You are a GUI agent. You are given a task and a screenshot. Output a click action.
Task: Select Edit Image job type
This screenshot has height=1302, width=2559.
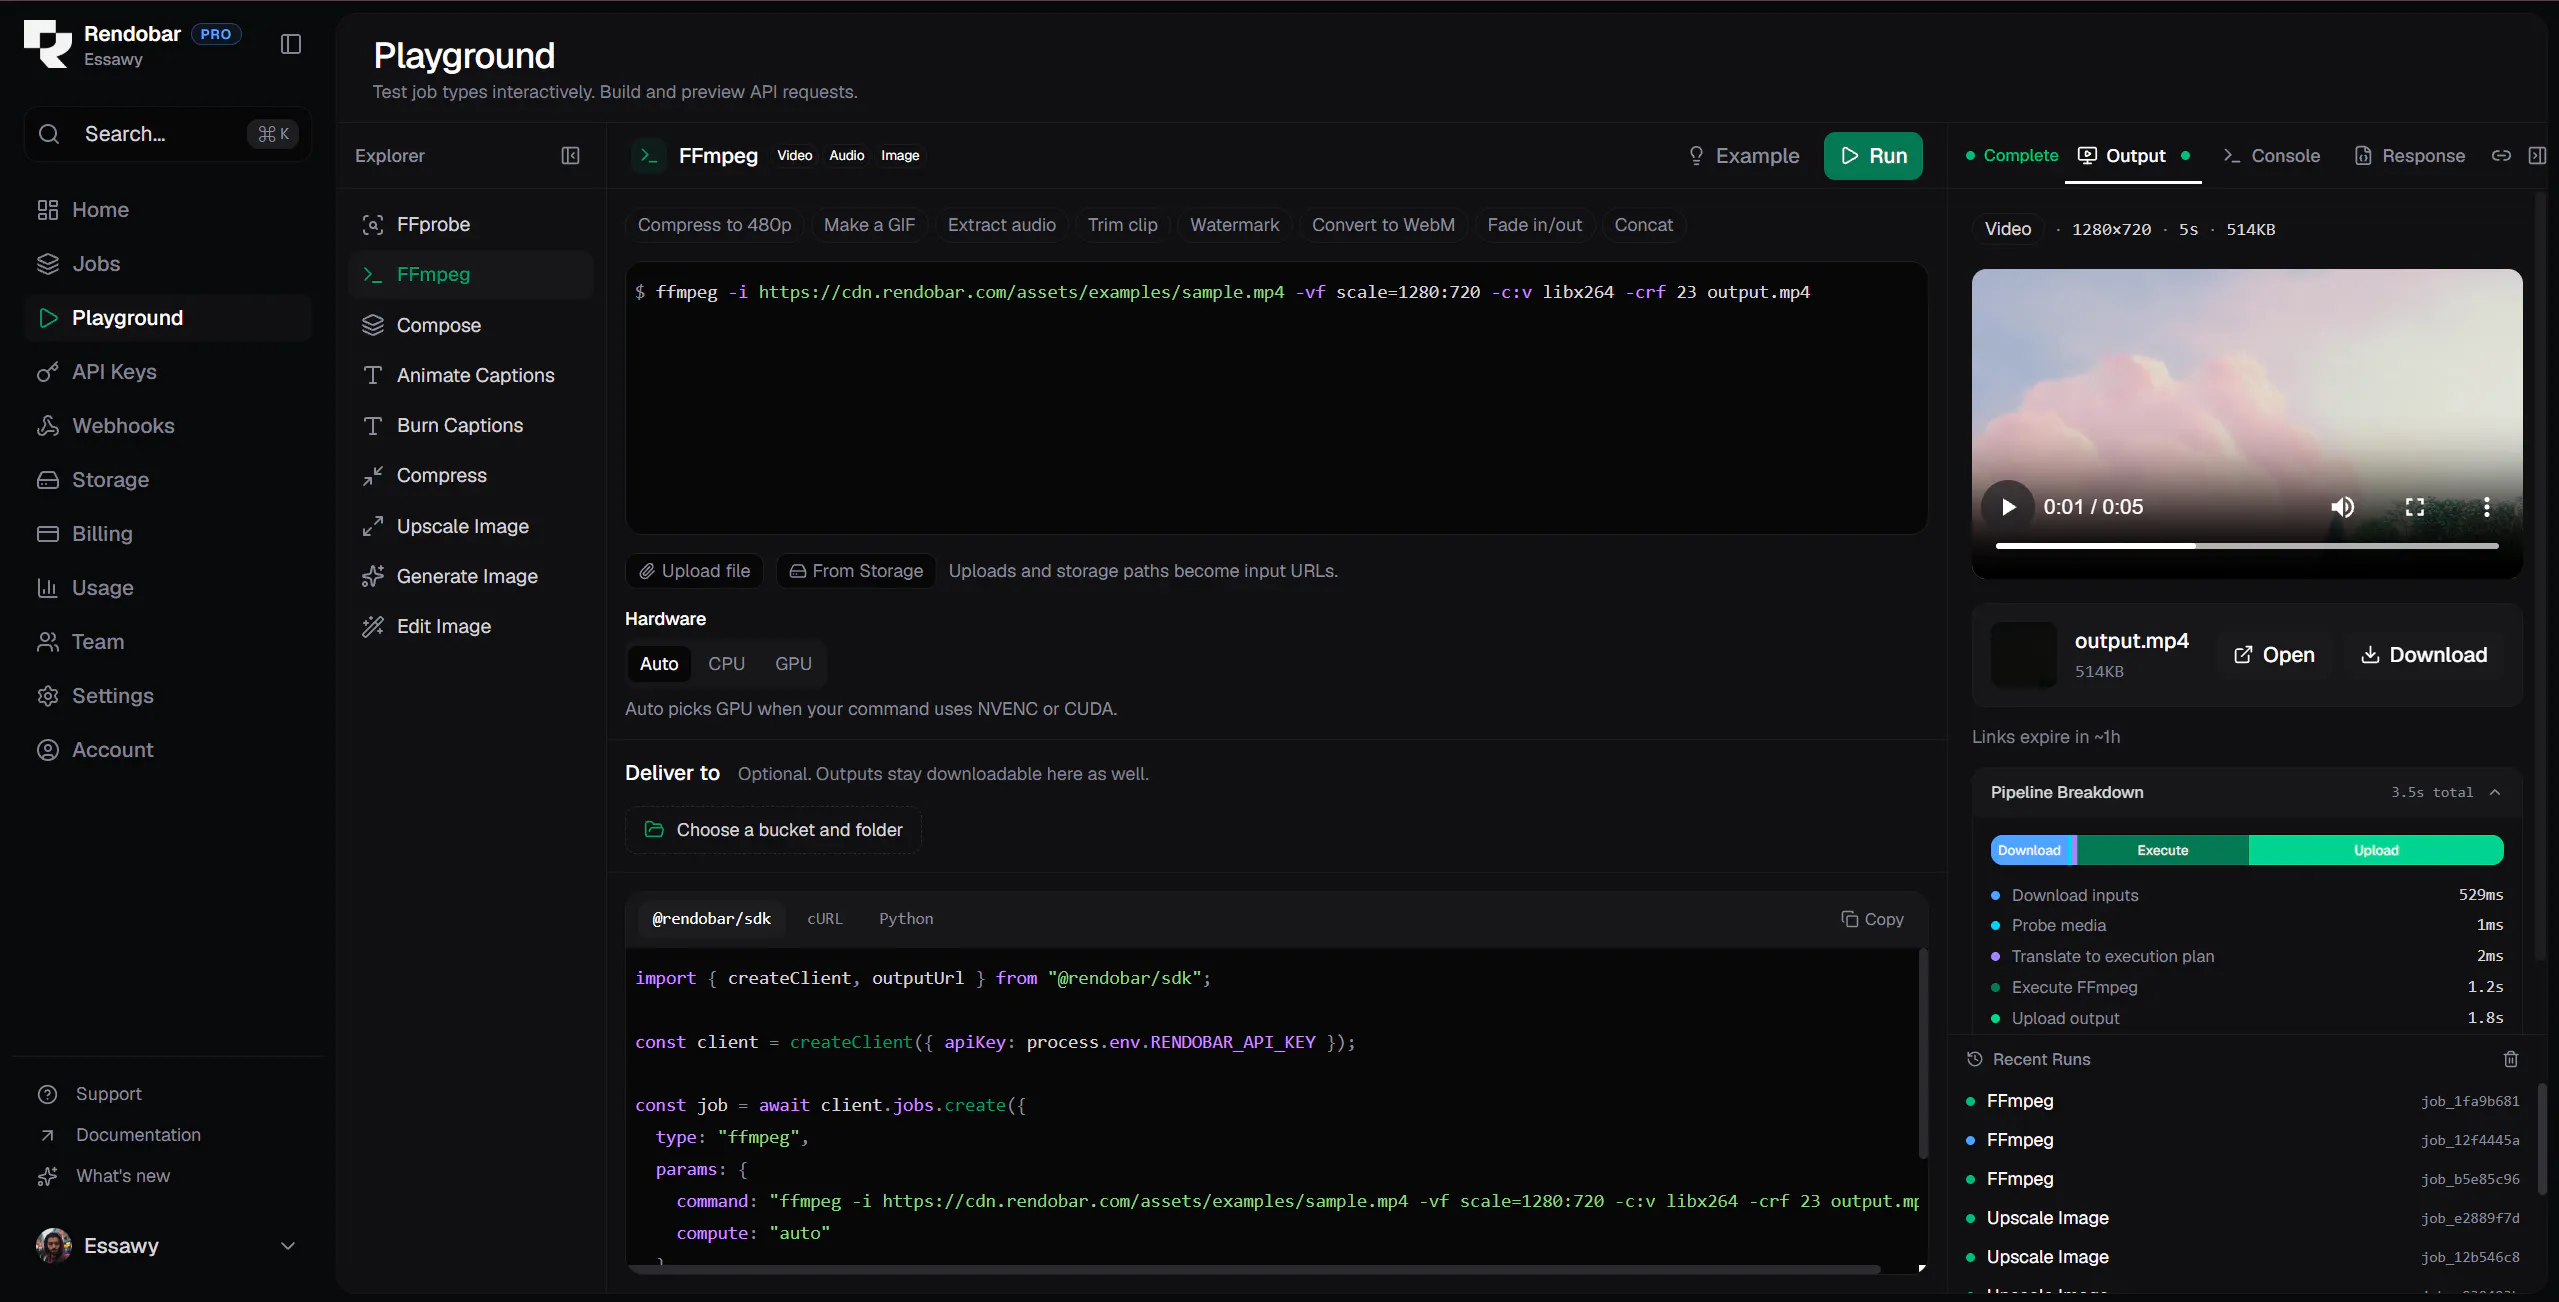coord(471,626)
